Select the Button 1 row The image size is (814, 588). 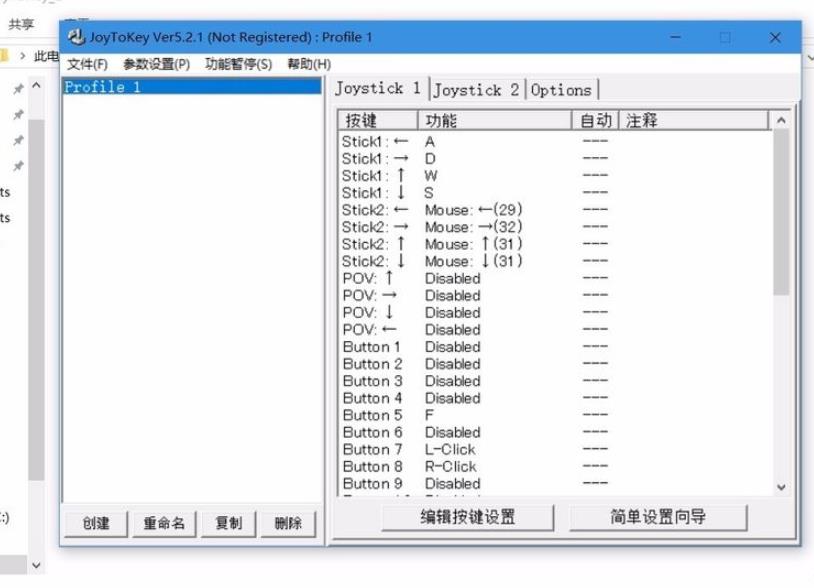tap(554, 347)
